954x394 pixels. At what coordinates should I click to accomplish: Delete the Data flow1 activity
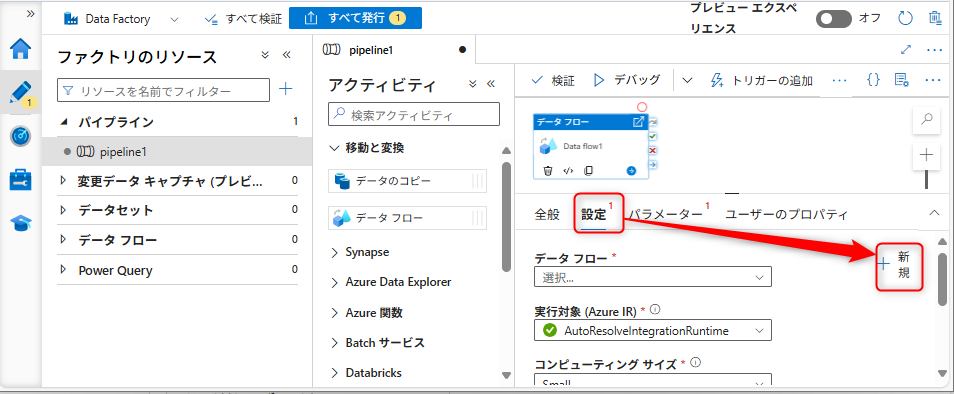point(548,171)
